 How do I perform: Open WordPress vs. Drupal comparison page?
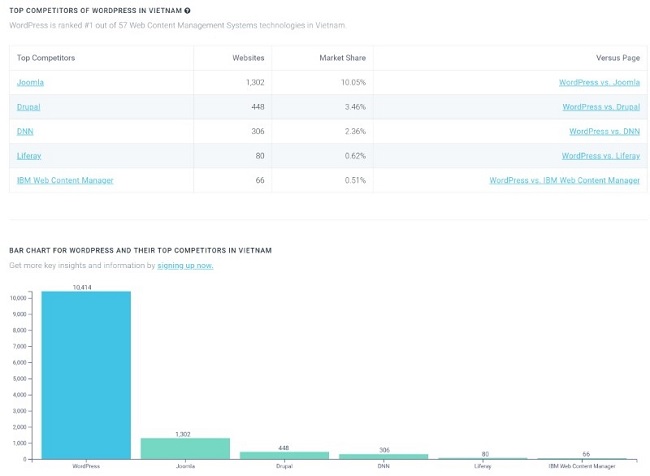click(x=601, y=107)
